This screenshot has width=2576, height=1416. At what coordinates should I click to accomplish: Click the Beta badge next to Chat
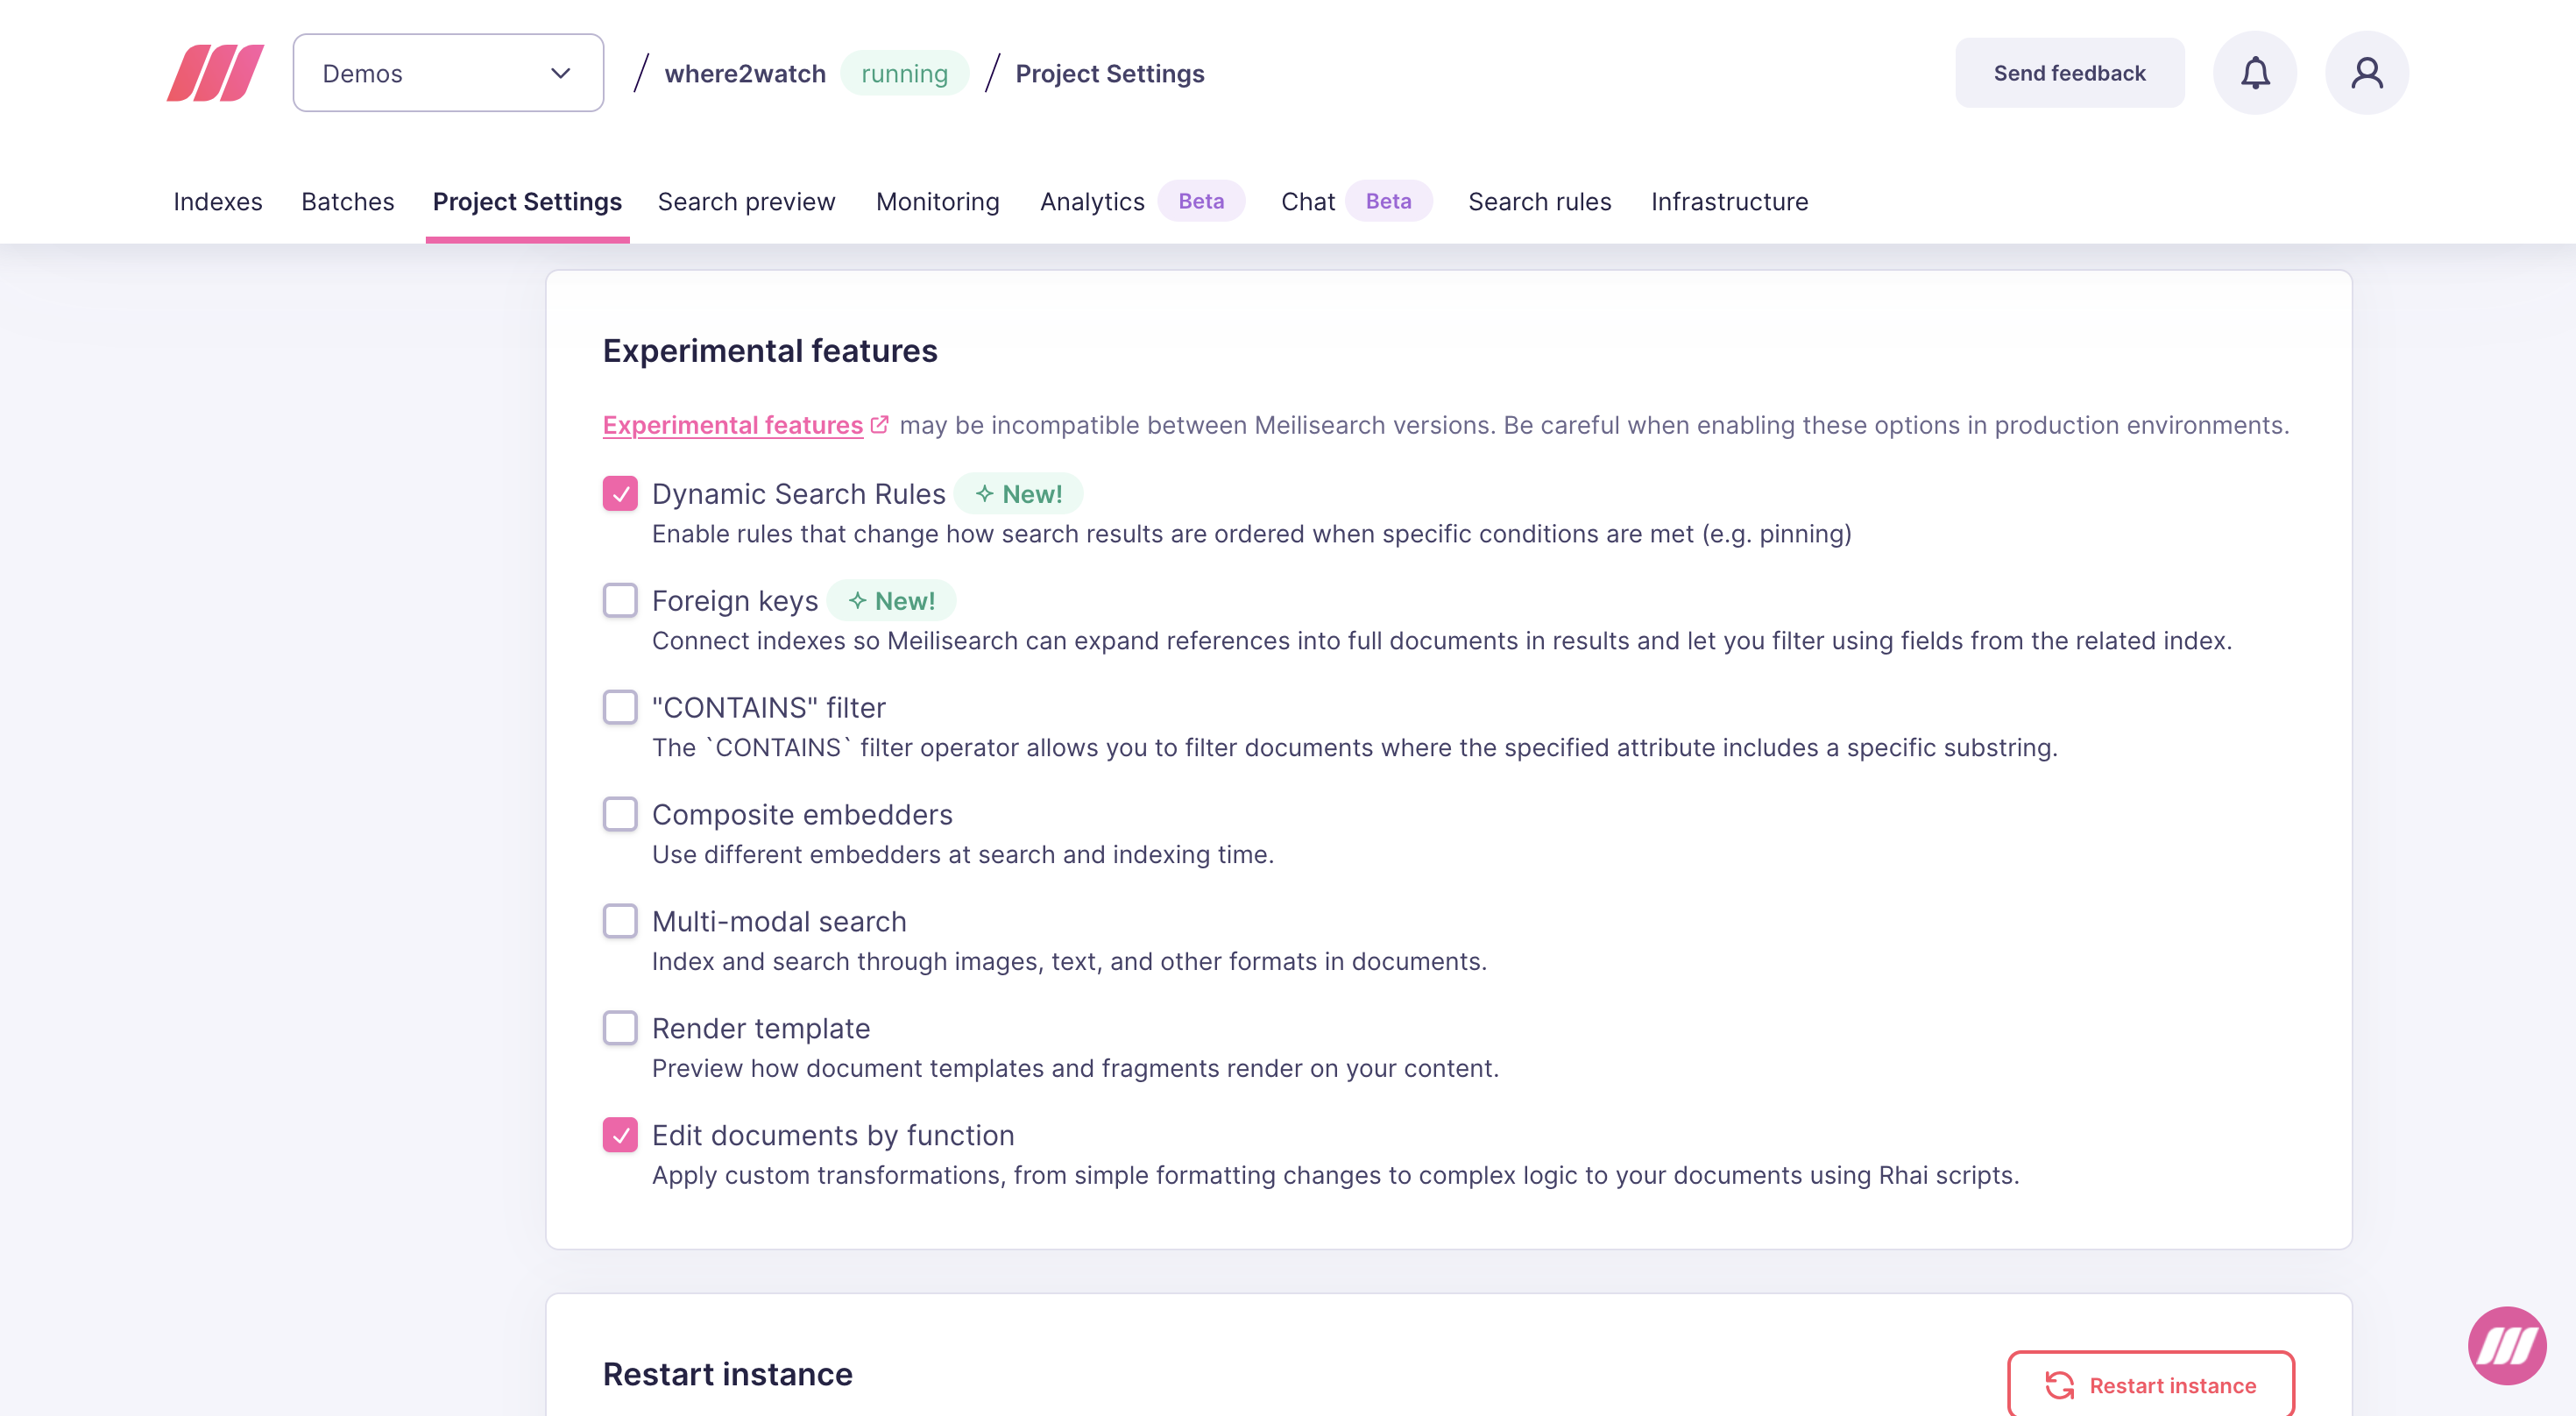pyautogui.click(x=1388, y=201)
